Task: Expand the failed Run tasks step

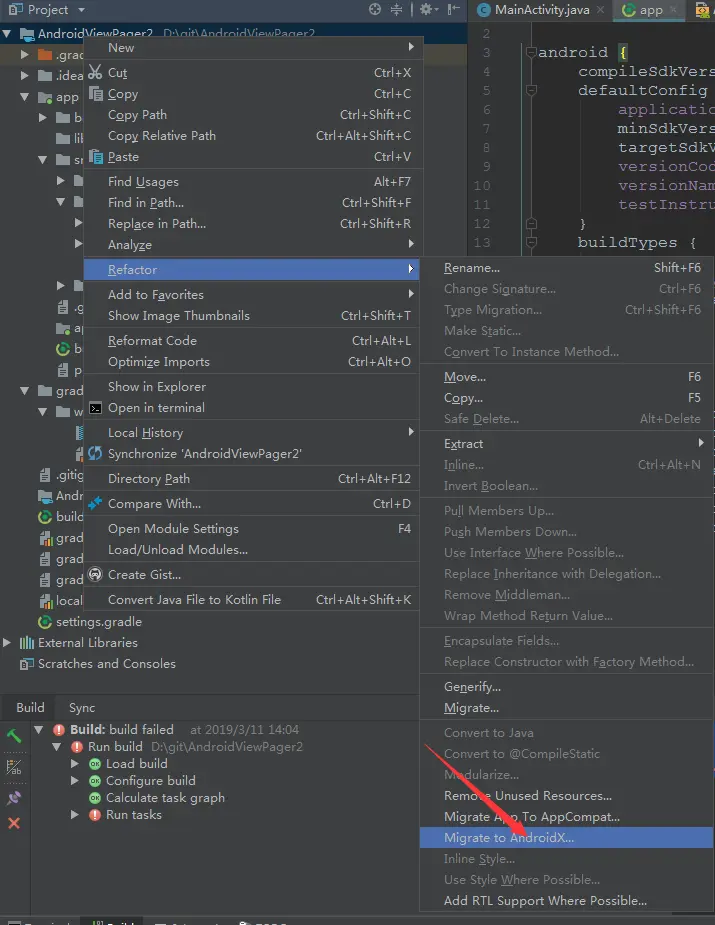Action: tap(75, 815)
